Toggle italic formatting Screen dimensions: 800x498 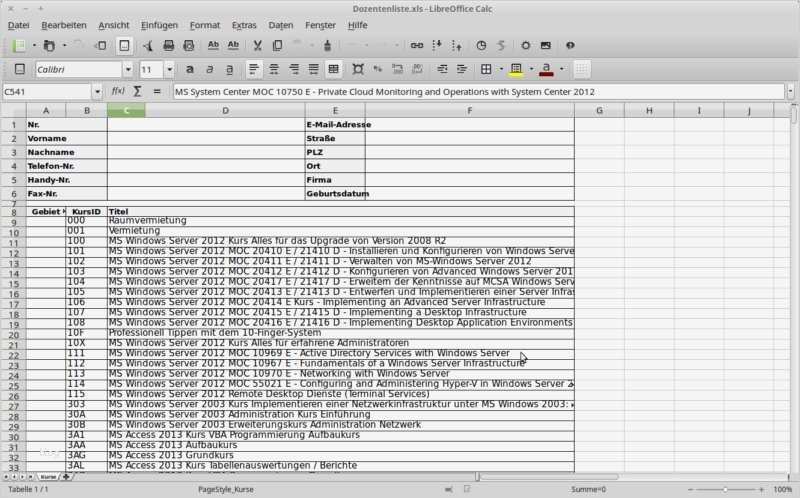pos(209,69)
